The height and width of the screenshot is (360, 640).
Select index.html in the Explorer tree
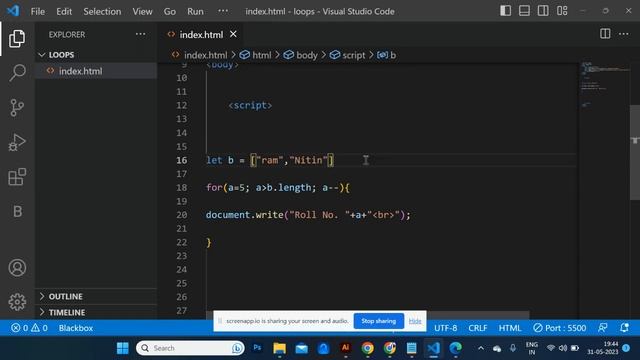pyautogui.click(x=97, y=71)
